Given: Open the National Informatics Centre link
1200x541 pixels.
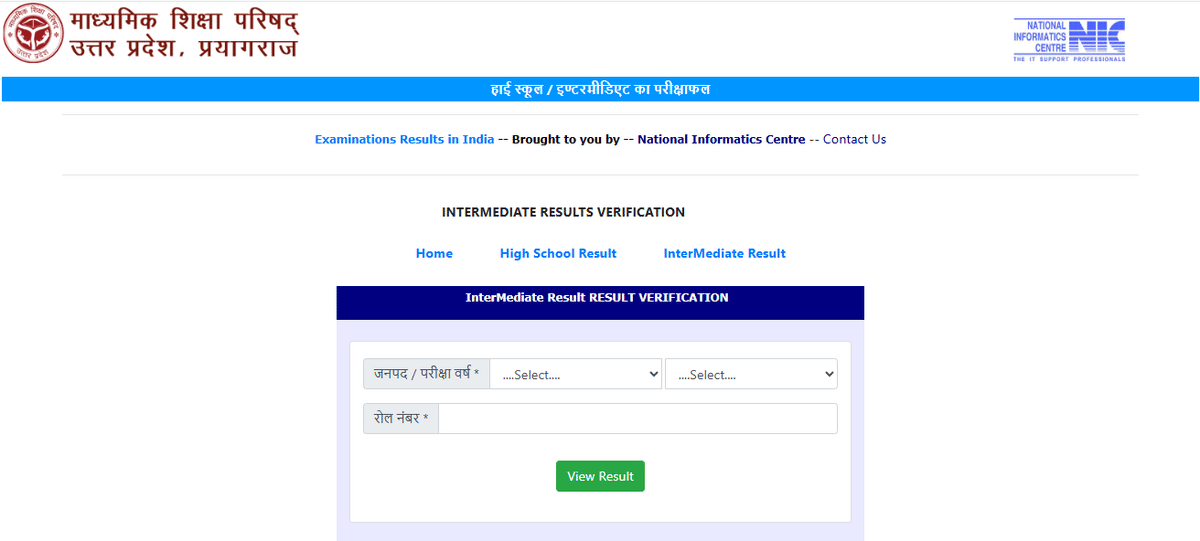Looking at the screenshot, I should tap(721, 139).
